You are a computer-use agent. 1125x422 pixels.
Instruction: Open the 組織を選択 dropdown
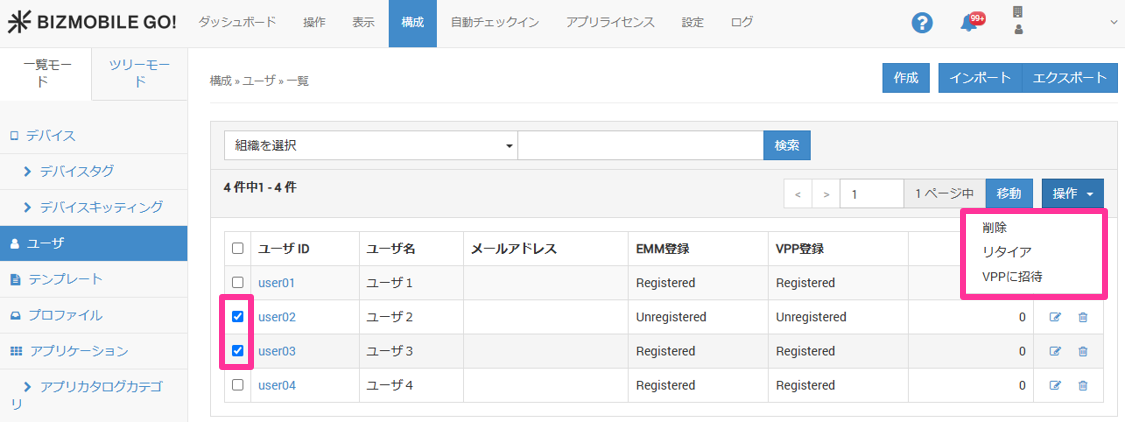point(370,146)
